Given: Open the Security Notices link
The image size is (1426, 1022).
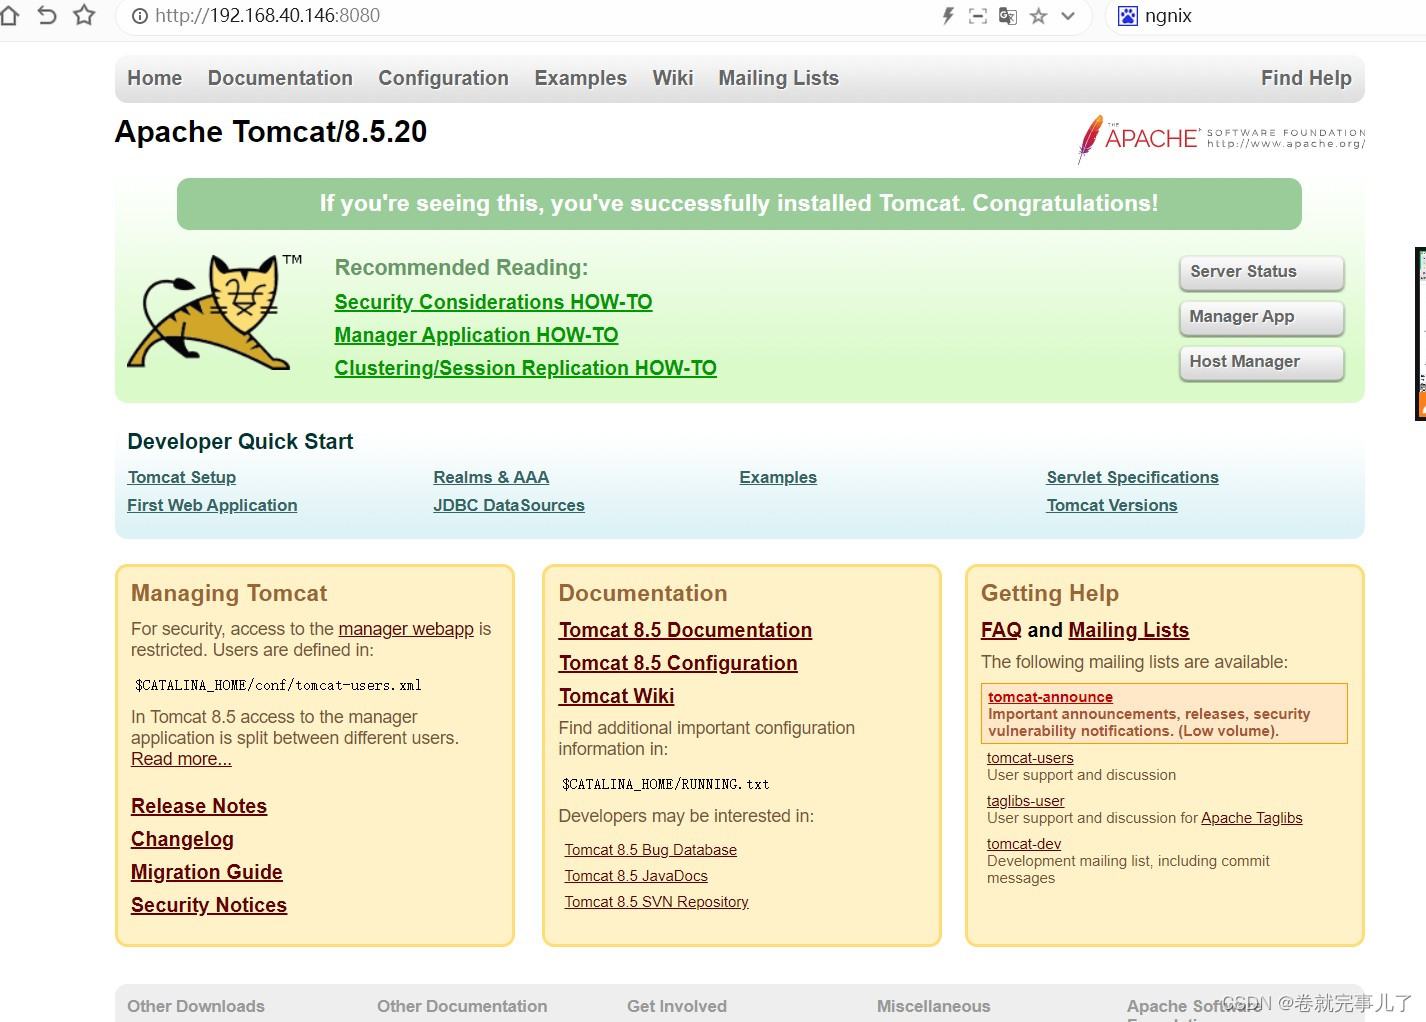Looking at the screenshot, I should coord(209,905).
